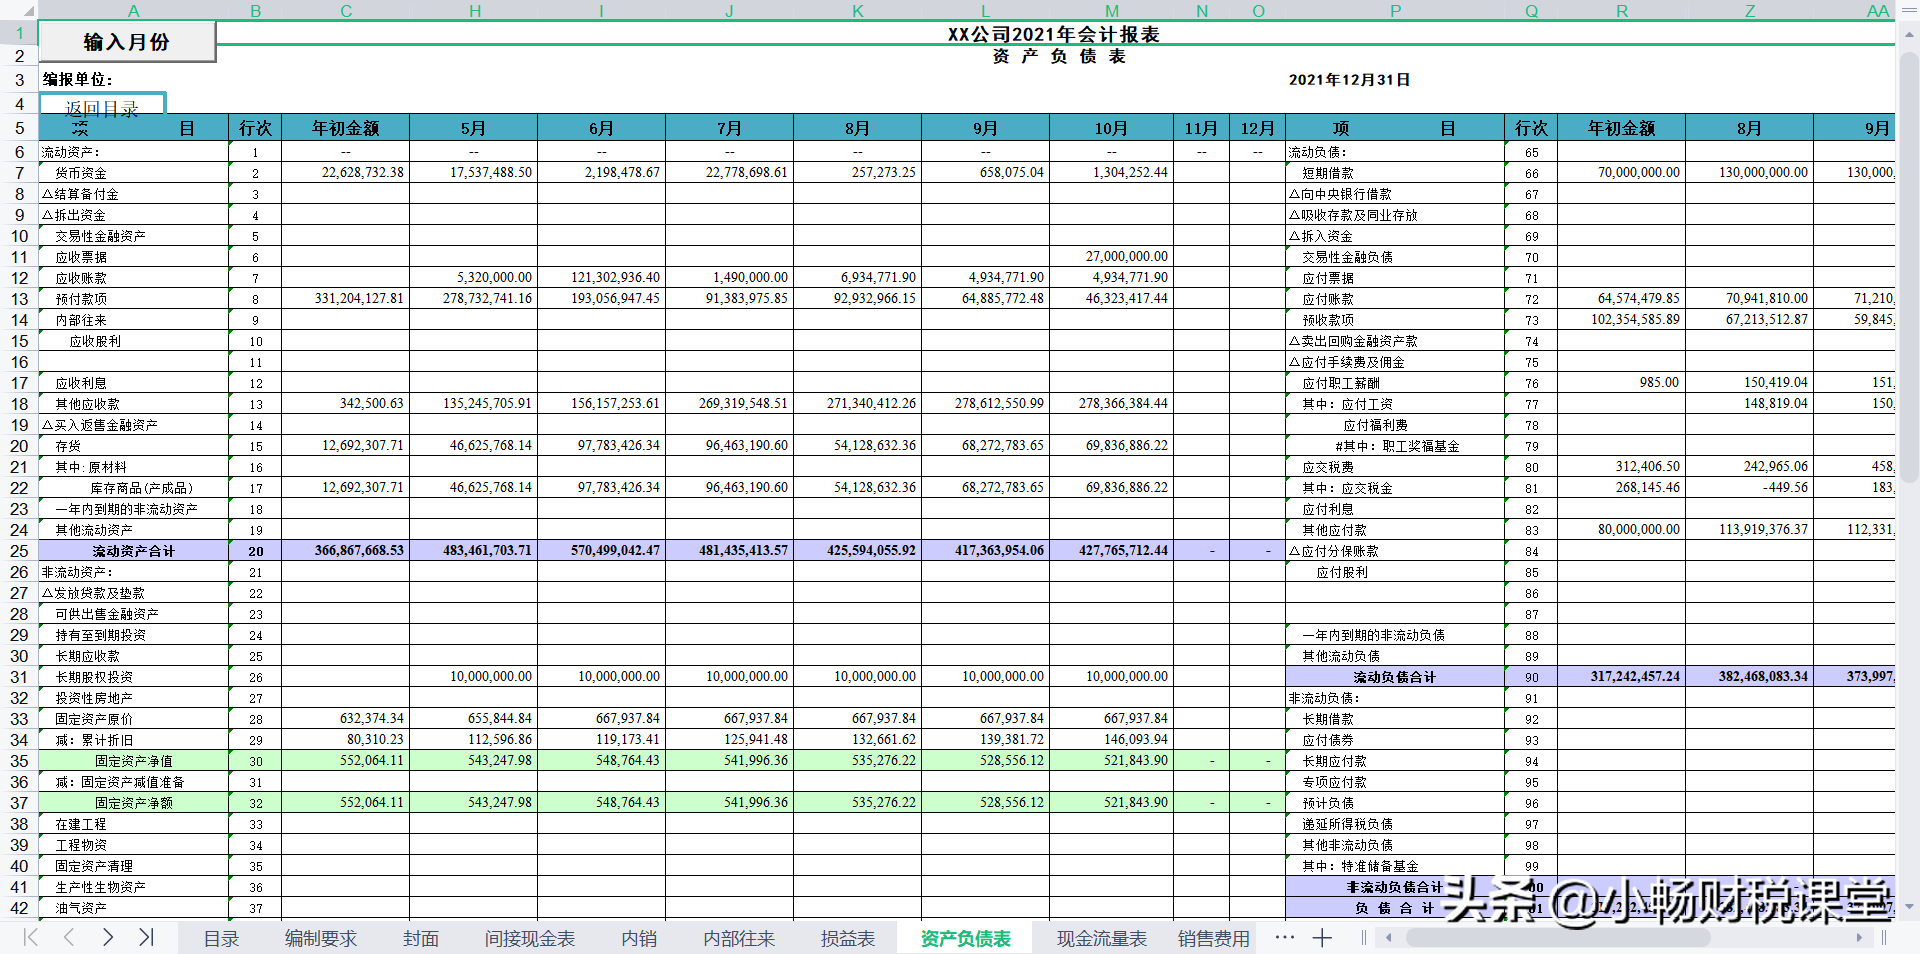Click the horizontal scrollbar thumb

point(1557,938)
